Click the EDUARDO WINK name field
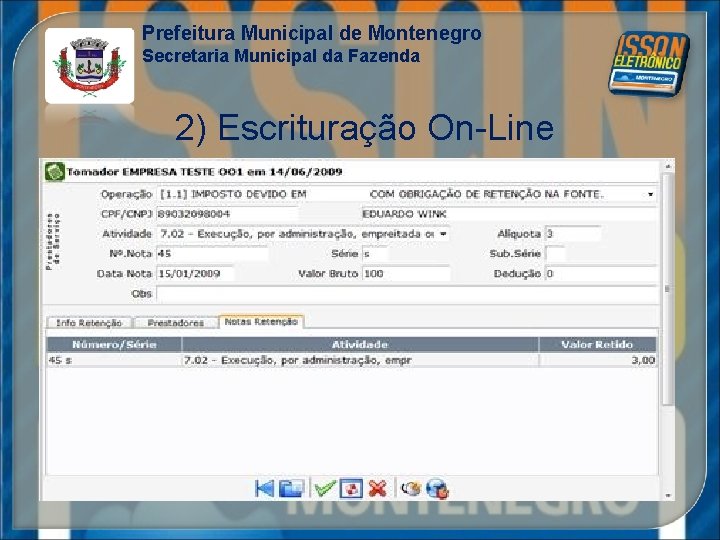This screenshot has width=720, height=540. tap(509, 214)
